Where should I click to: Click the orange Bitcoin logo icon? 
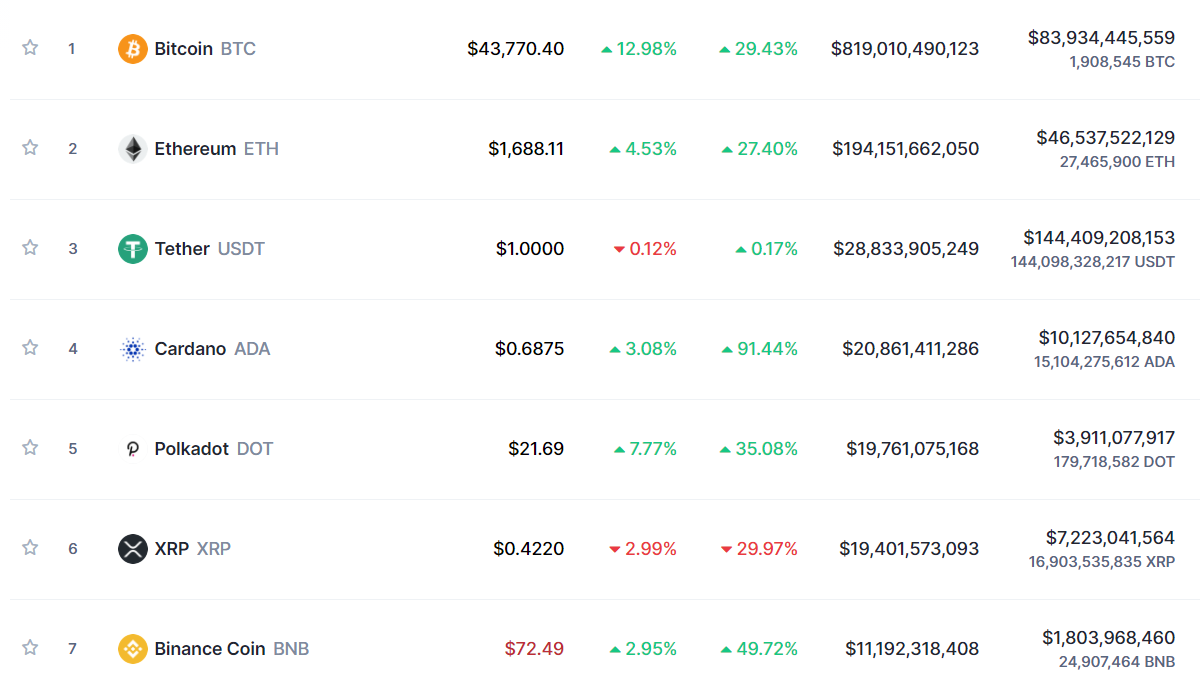(x=133, y=49)
